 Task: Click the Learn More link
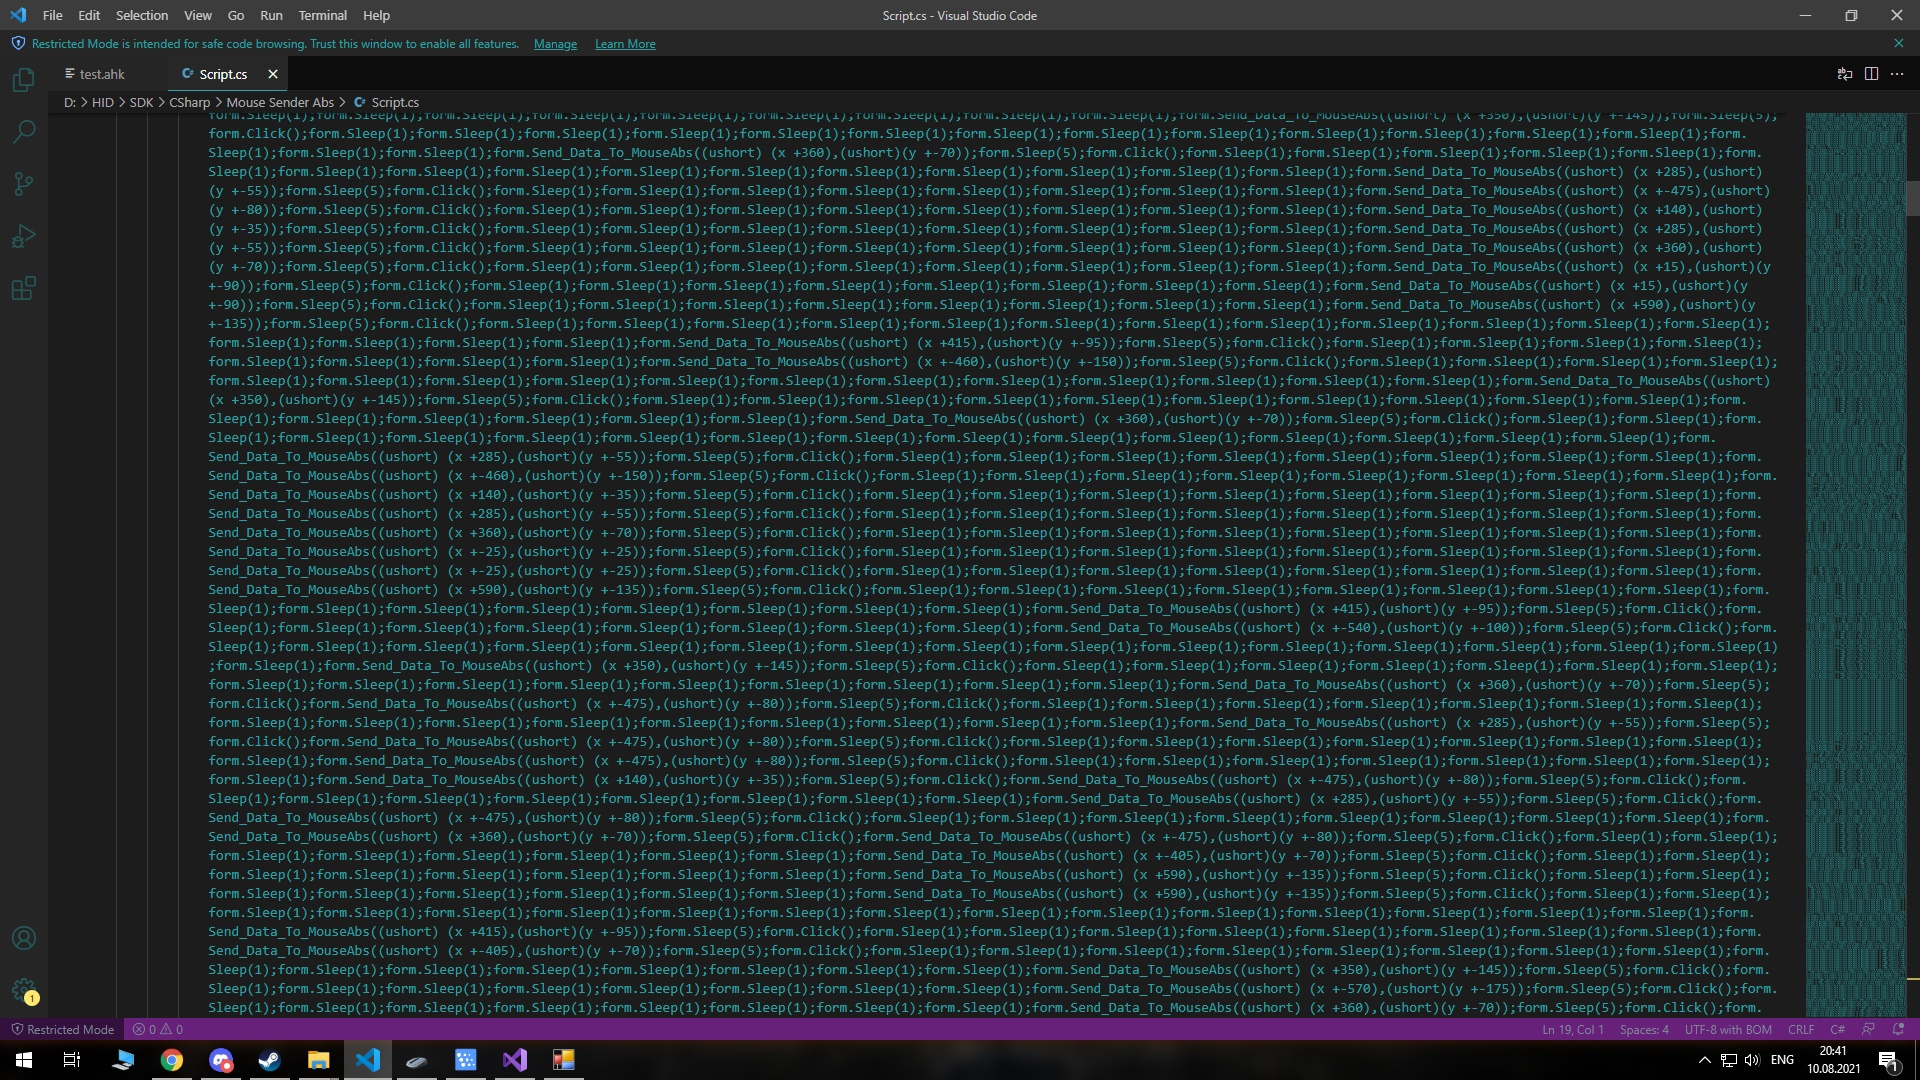(x=625, y=44)
